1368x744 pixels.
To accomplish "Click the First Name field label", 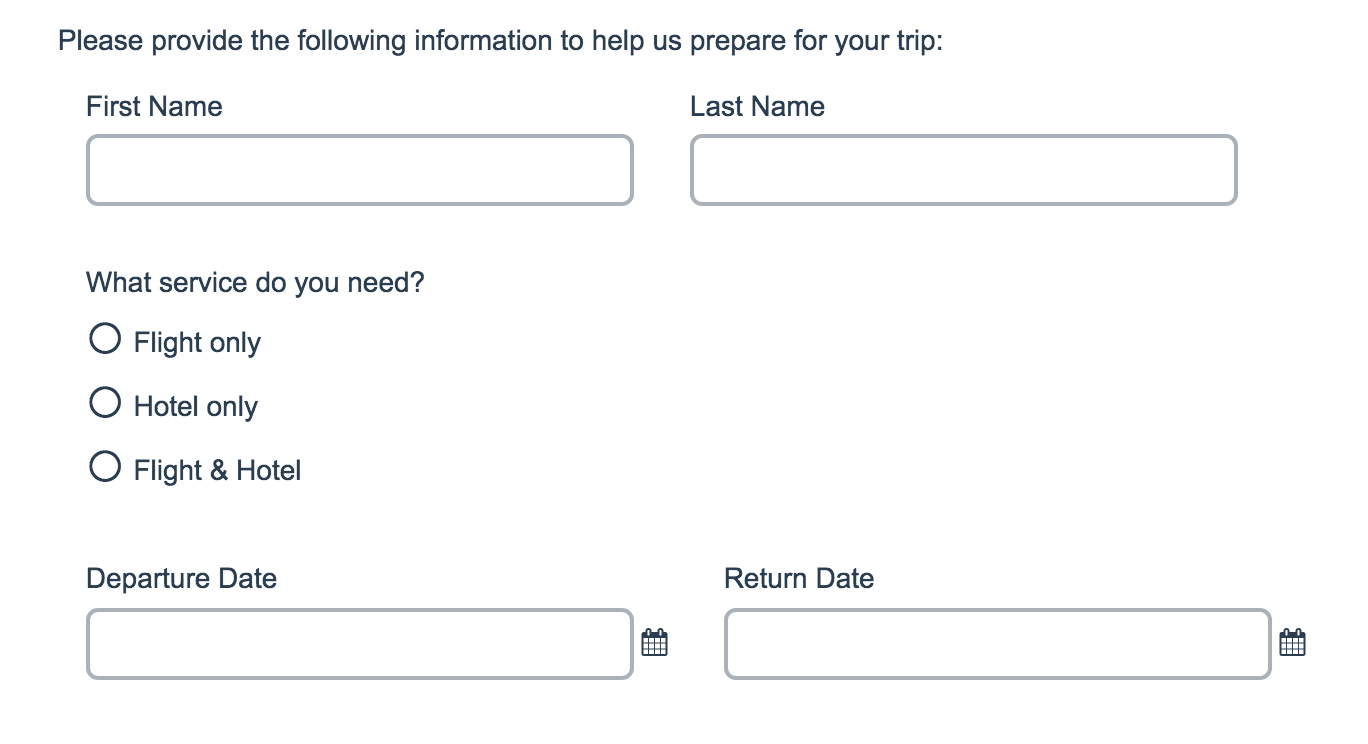I will tap(154, 107).
